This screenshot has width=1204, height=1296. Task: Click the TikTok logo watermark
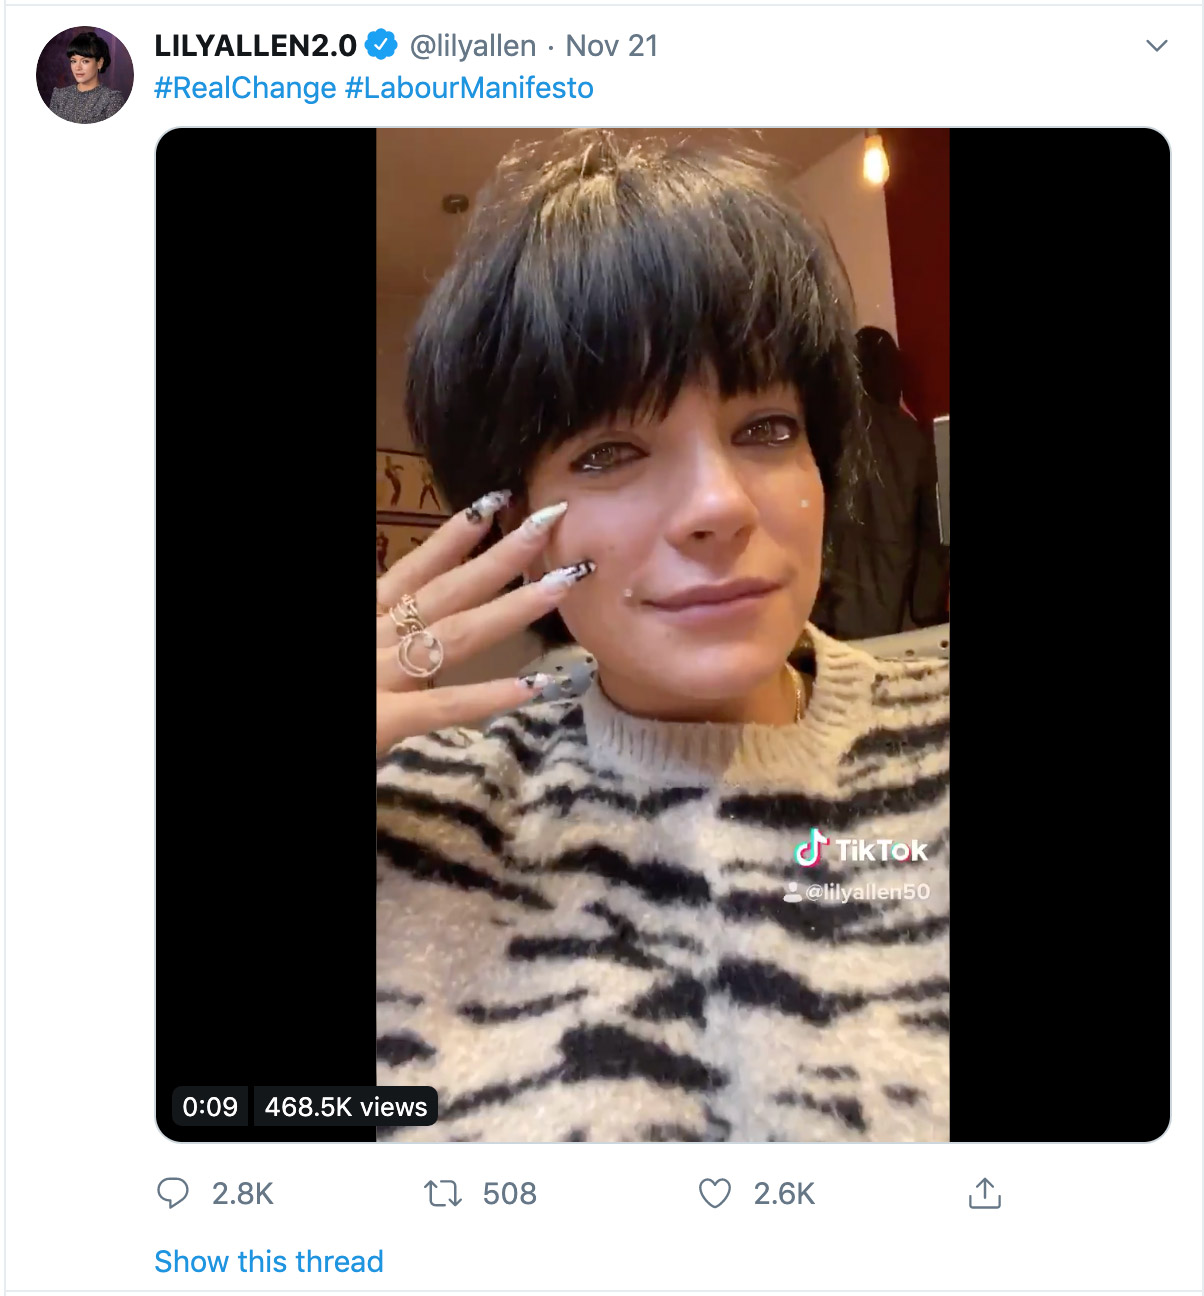point(861,850)
